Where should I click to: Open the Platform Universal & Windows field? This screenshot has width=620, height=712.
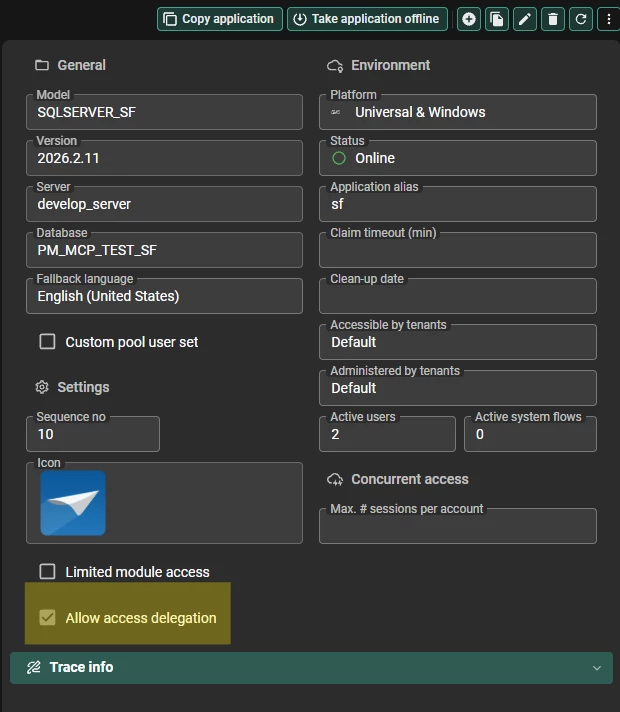click(x=458, y=112)
